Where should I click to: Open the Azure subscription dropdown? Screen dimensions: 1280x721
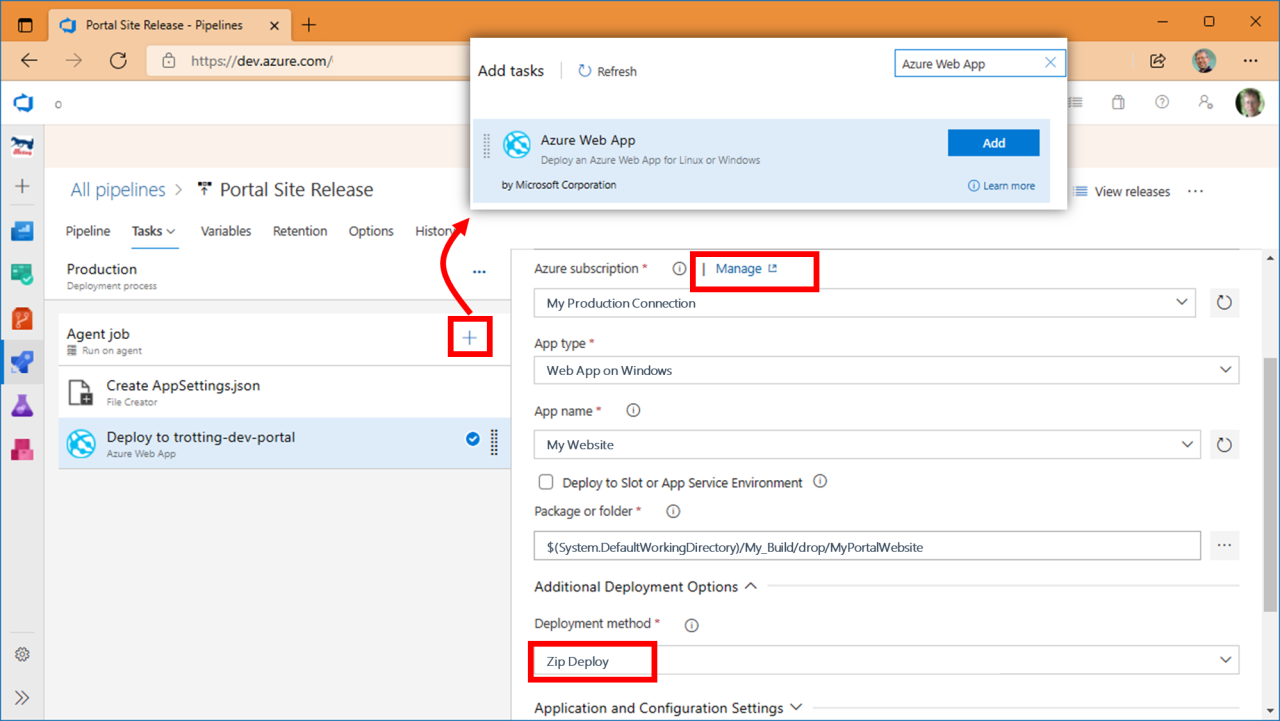(865, 303)
